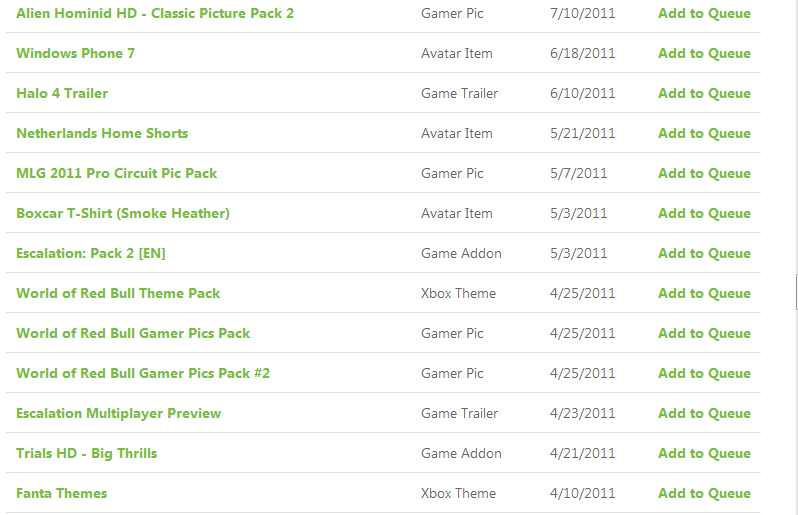
Task: Open the Fanta Themes link
Action: [x=62, y=493]
